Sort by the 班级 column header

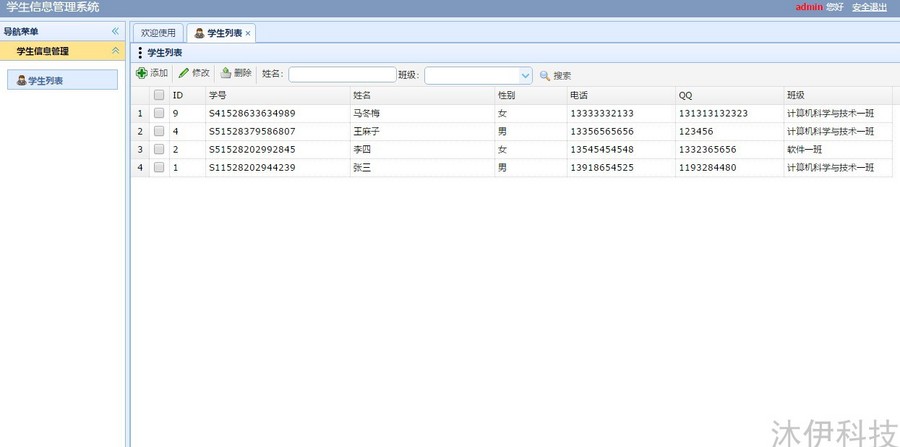(838, 95)
